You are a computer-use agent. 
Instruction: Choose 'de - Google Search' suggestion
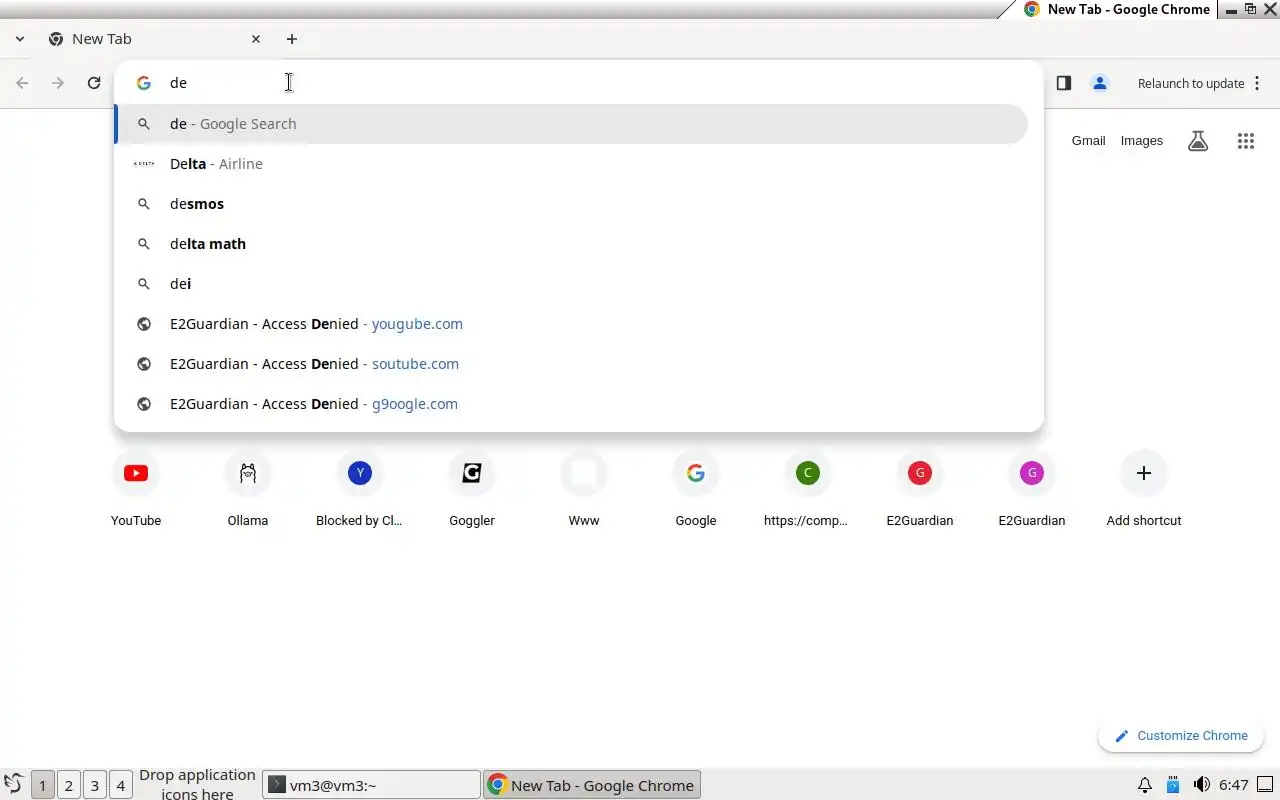click(572, 124)
